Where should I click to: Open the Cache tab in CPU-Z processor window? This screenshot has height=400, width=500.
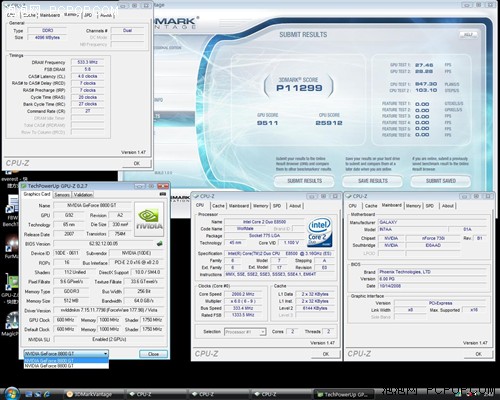[x=218, y=206]
